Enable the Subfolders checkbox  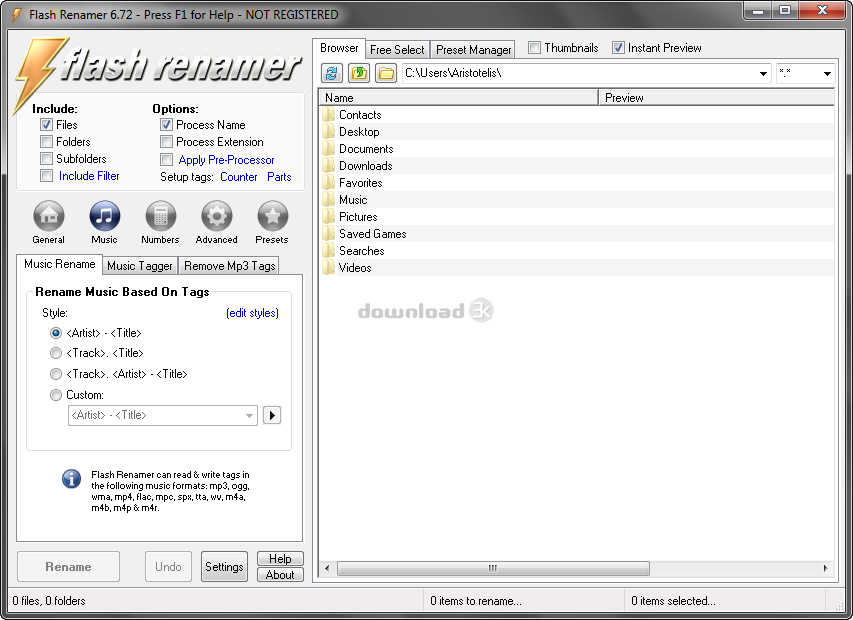(46, 159)
